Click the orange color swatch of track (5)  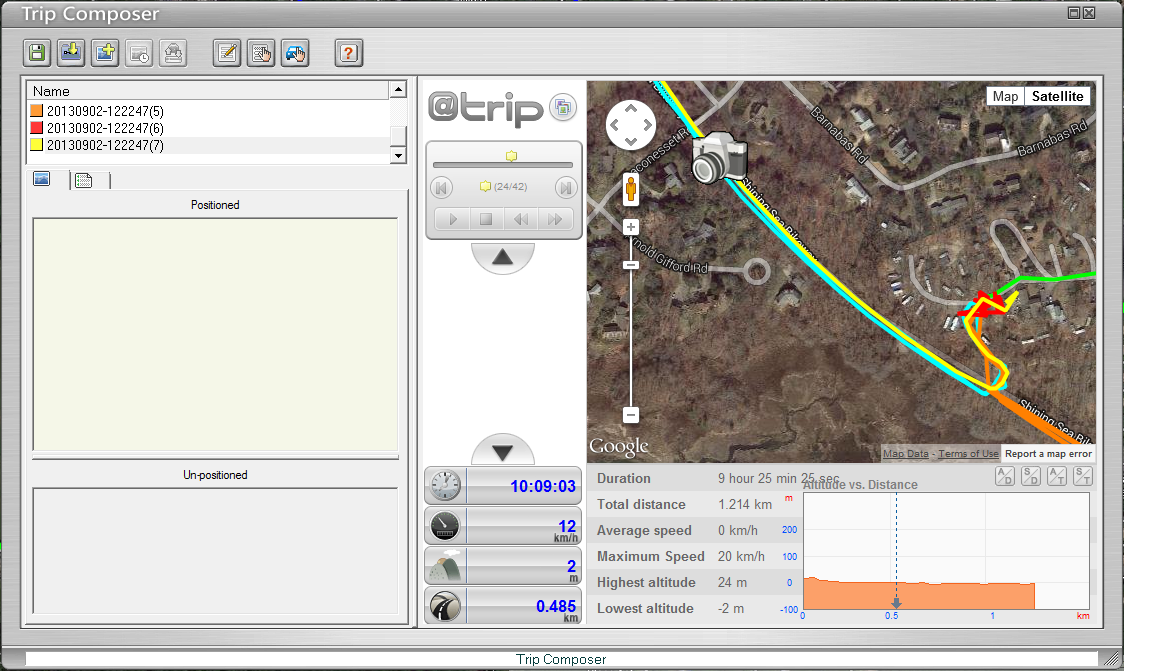point(36,111)
